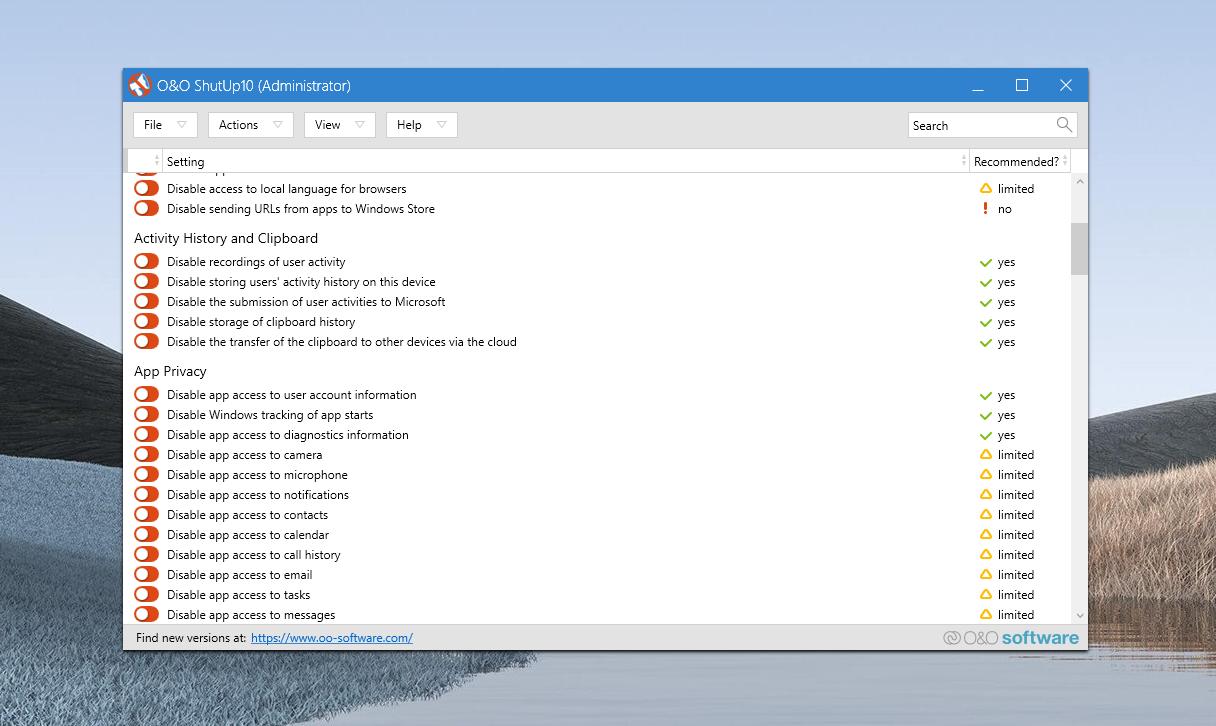1216x726 pixels.
Task: Click yellow limited icon for messages access row
Action: [986, 615]
